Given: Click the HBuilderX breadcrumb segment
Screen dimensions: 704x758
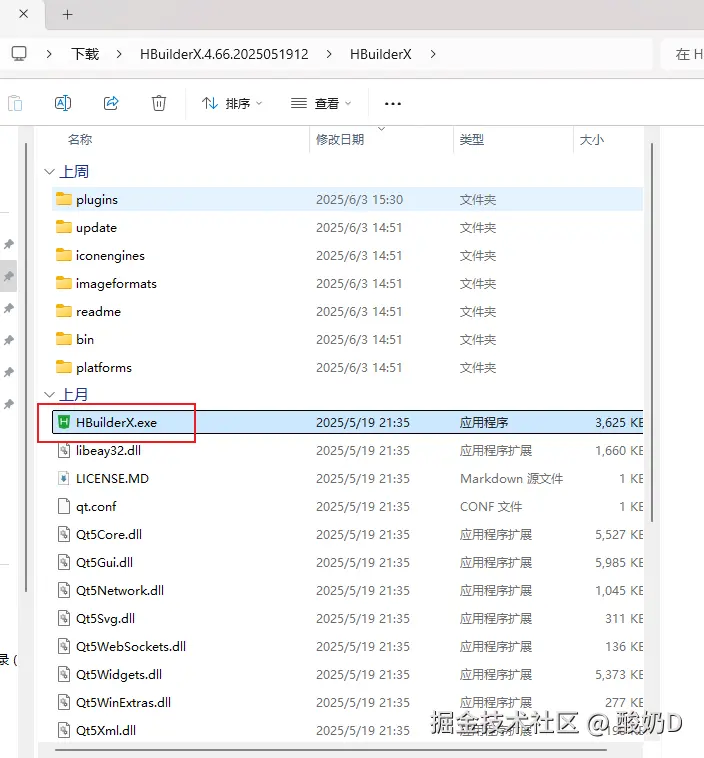Looking at the screenshot, I should pos(381,54).
